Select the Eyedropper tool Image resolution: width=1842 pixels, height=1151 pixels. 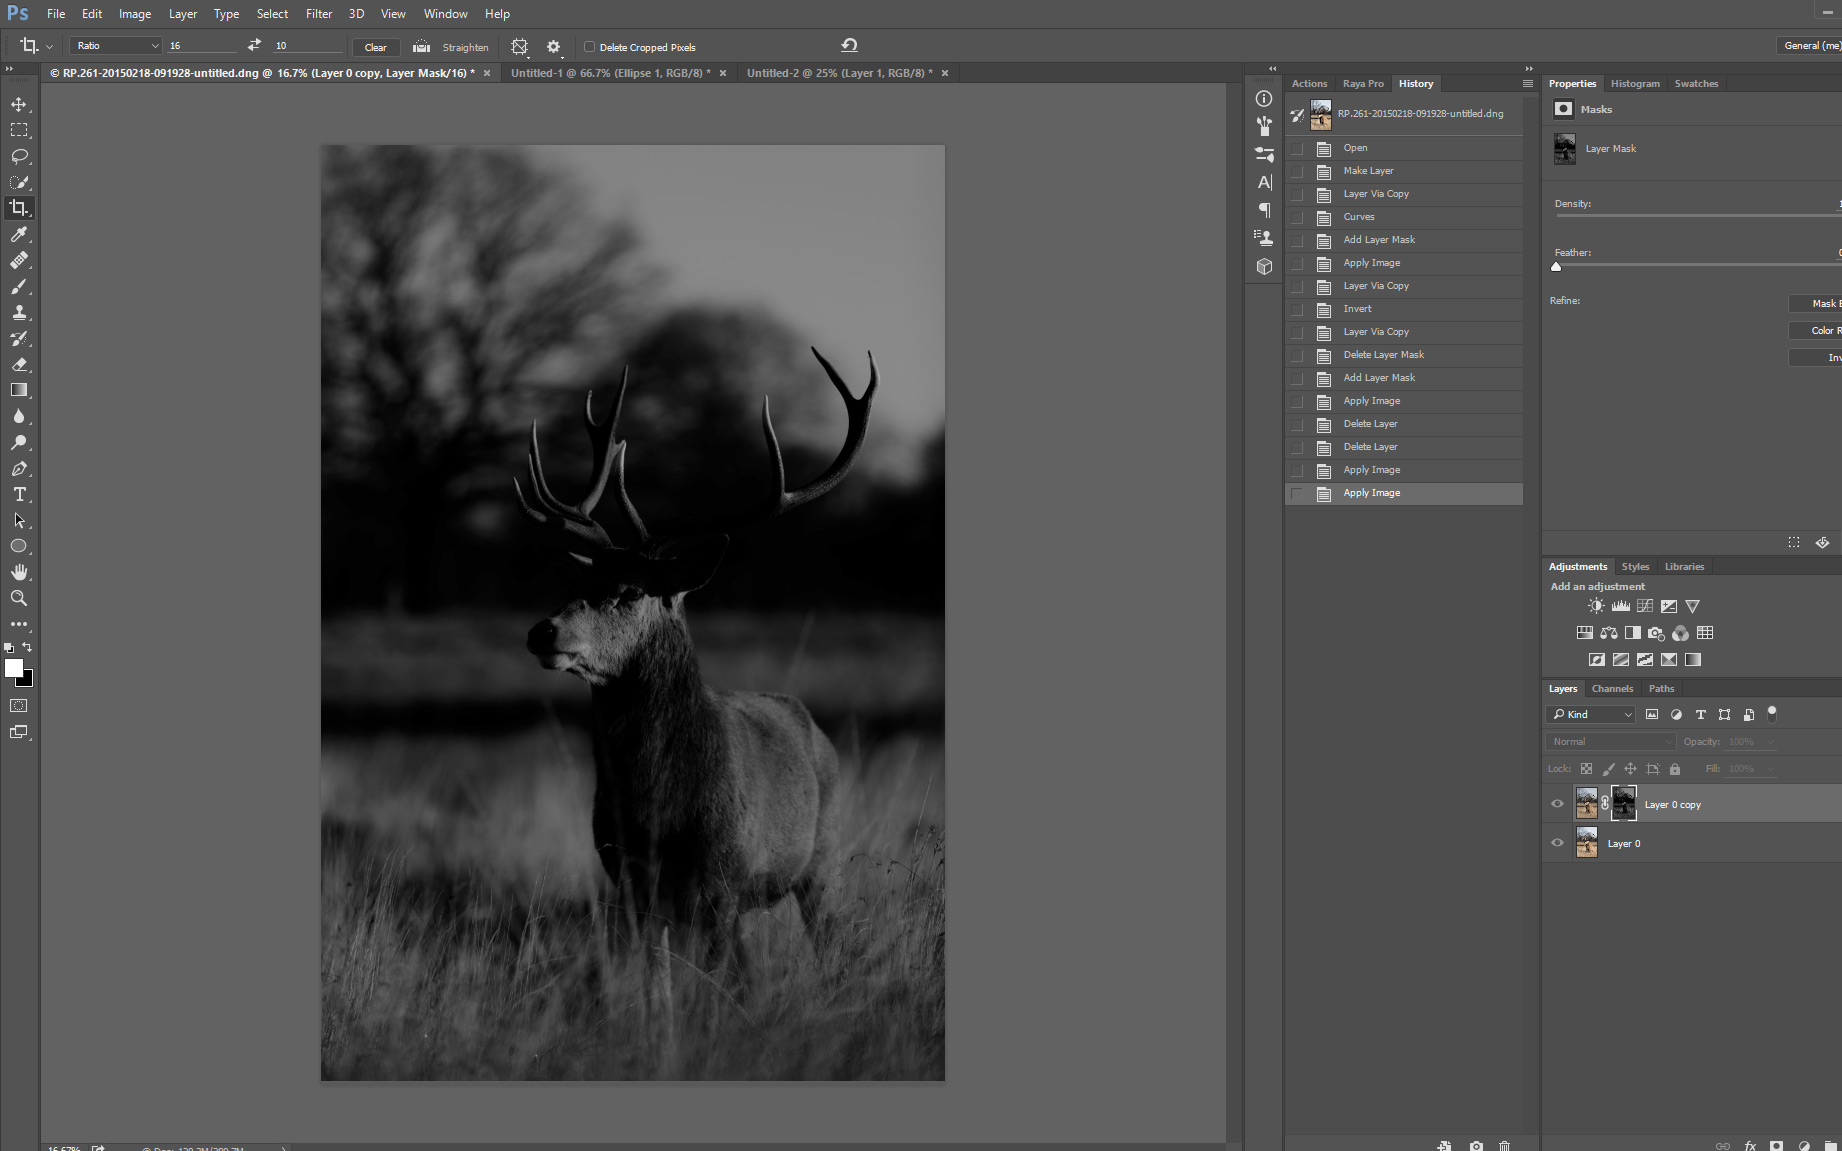pos(18,235)
